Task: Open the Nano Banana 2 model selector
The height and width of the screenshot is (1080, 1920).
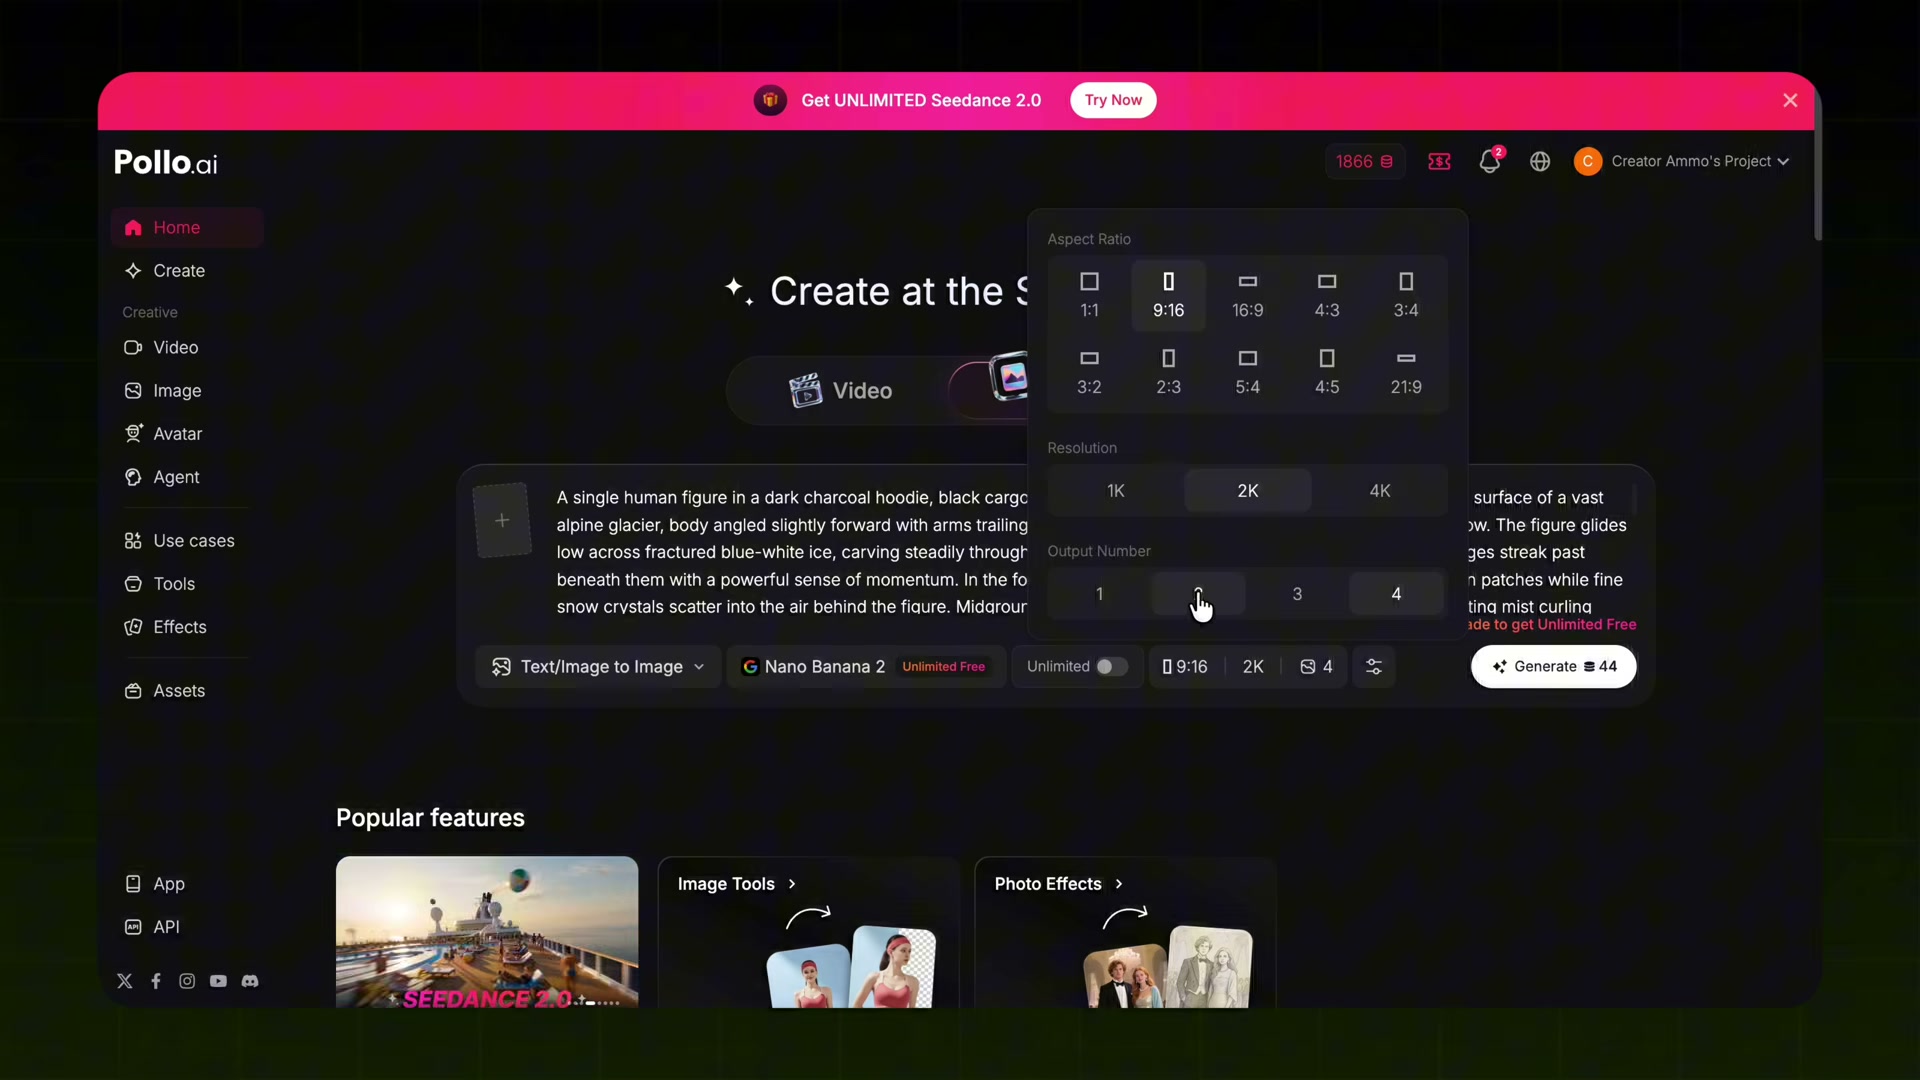Action: coord(866,667)
